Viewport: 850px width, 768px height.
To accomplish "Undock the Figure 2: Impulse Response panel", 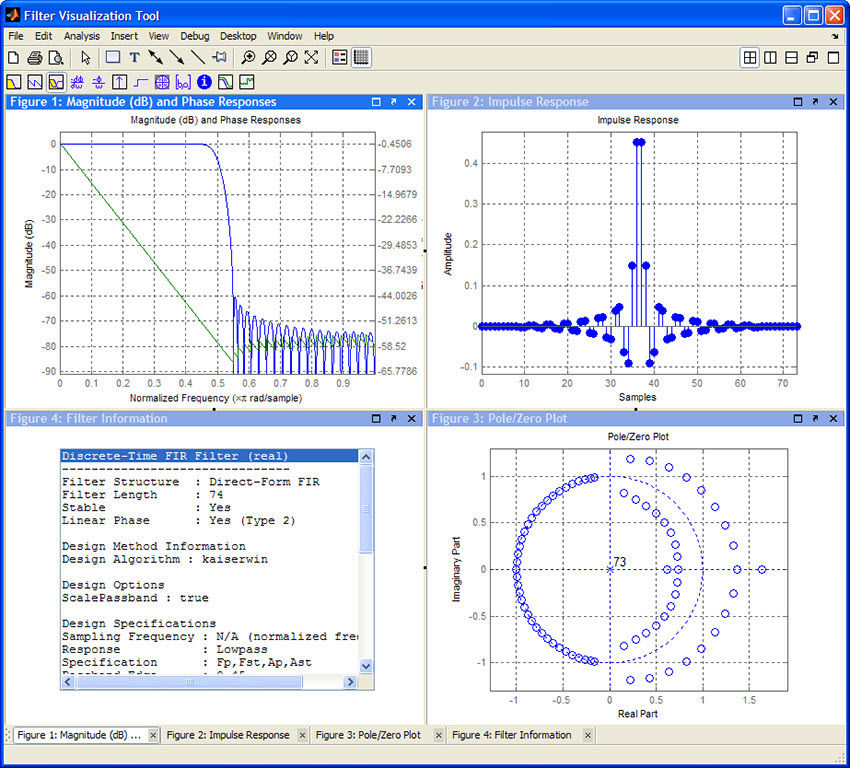I will click(x=816, y=101).
